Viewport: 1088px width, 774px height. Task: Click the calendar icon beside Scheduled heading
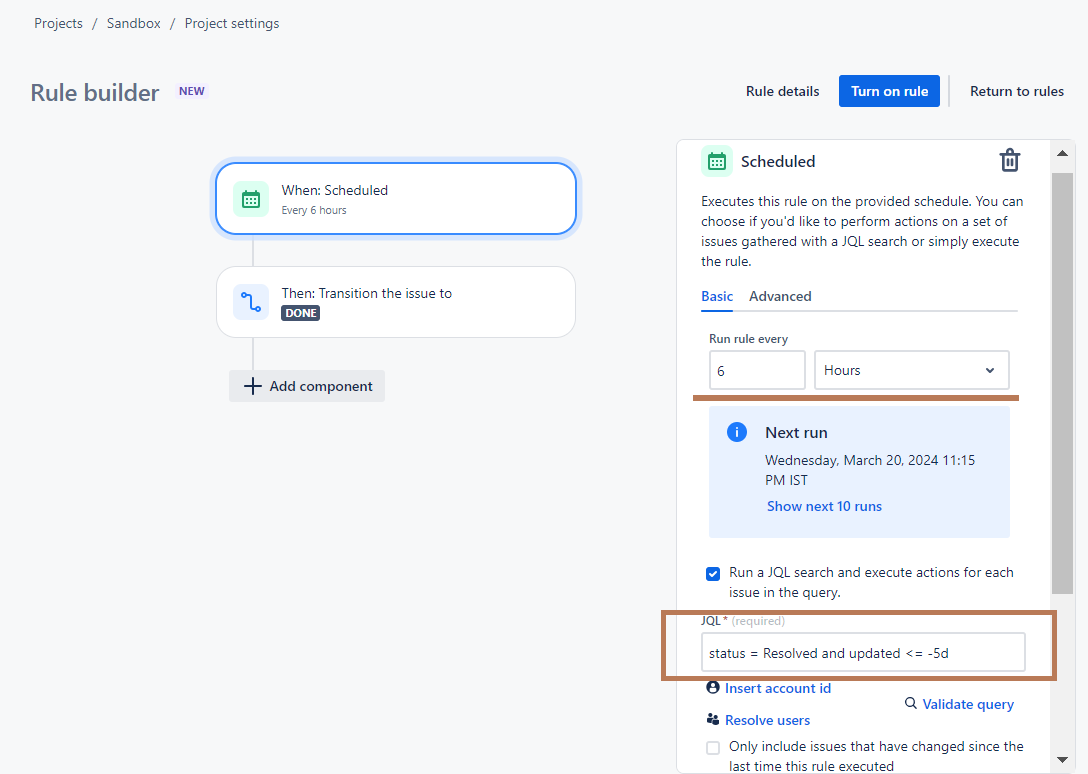point(716,160)
